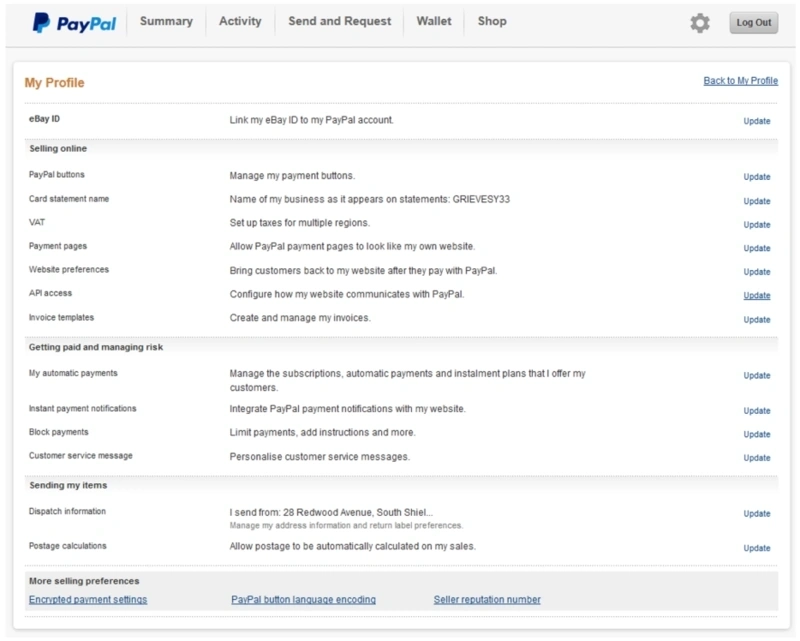Click Update next to Card statement name
The image size is (800, 641).
point(756,201)
